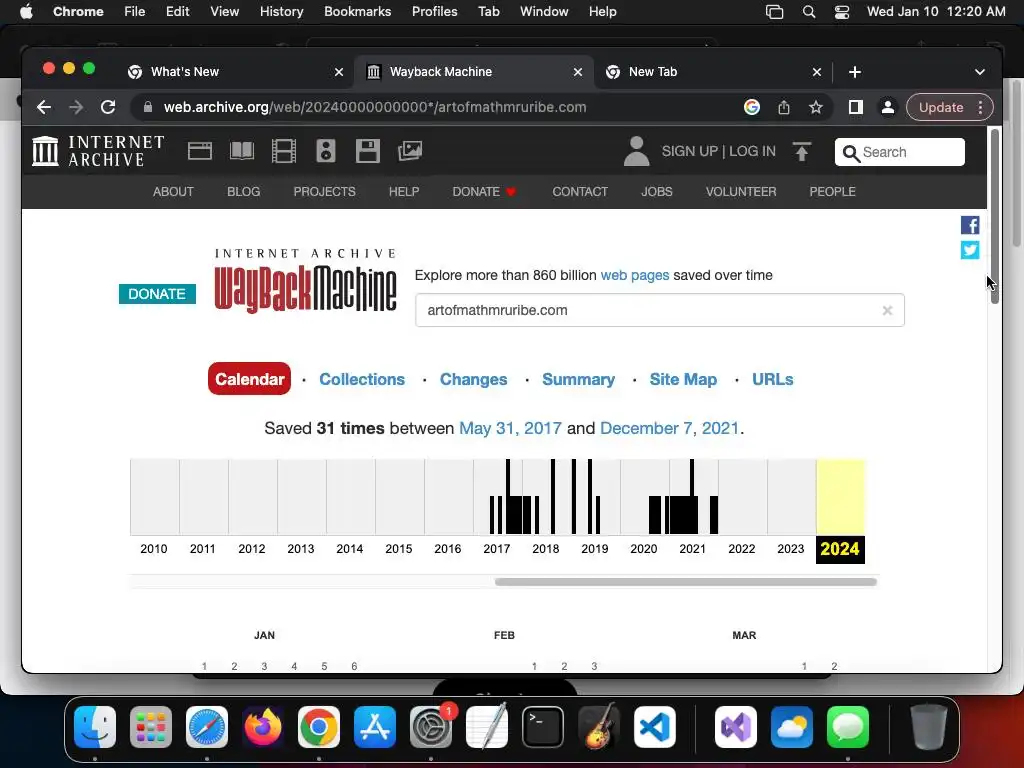Screen dimensions: 1024x768
Task: Open the Summary view
Action: tap(579, 379)
